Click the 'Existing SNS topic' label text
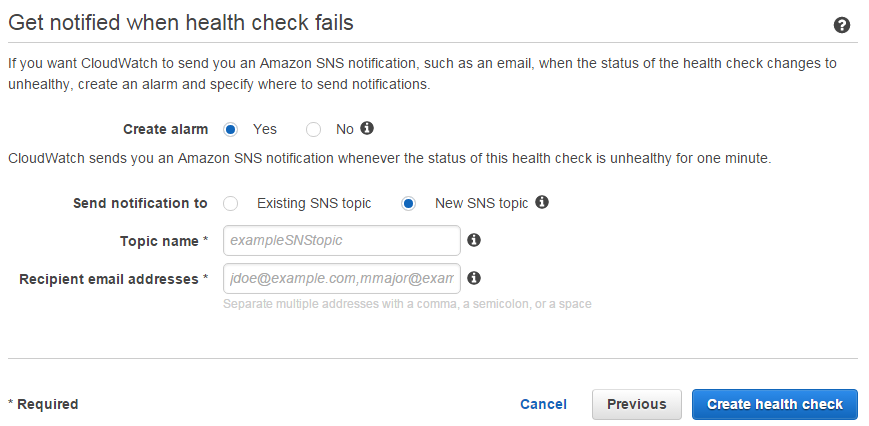869x426 pixels. [x=314, y=203]
